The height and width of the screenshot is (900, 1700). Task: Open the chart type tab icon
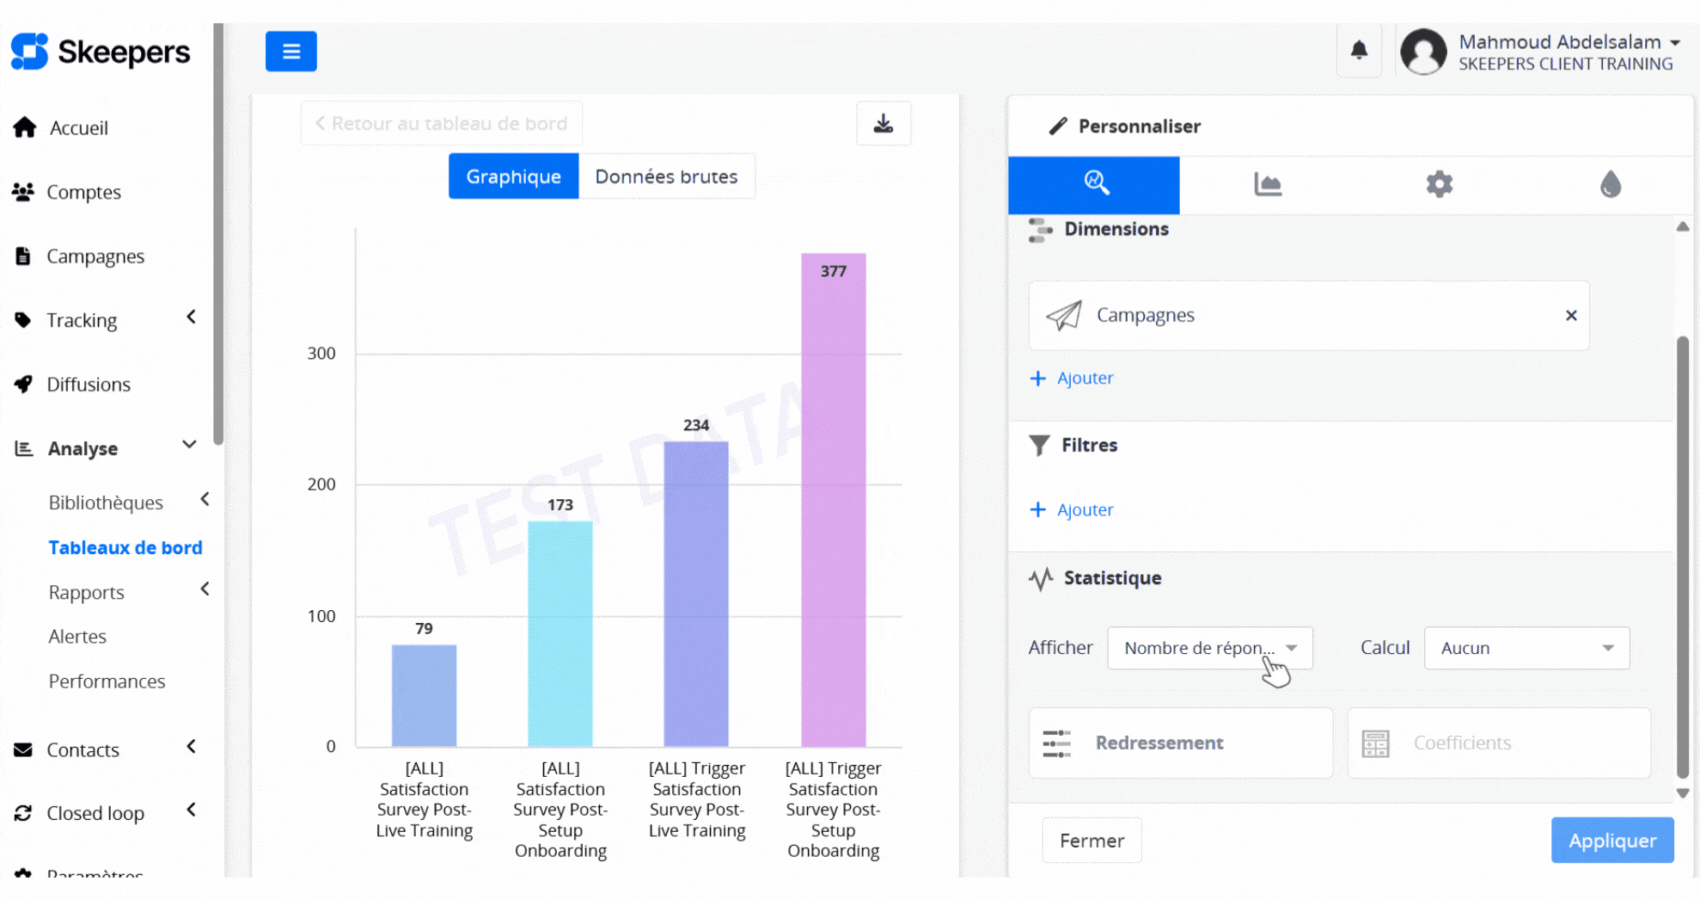coord(1267,184)
